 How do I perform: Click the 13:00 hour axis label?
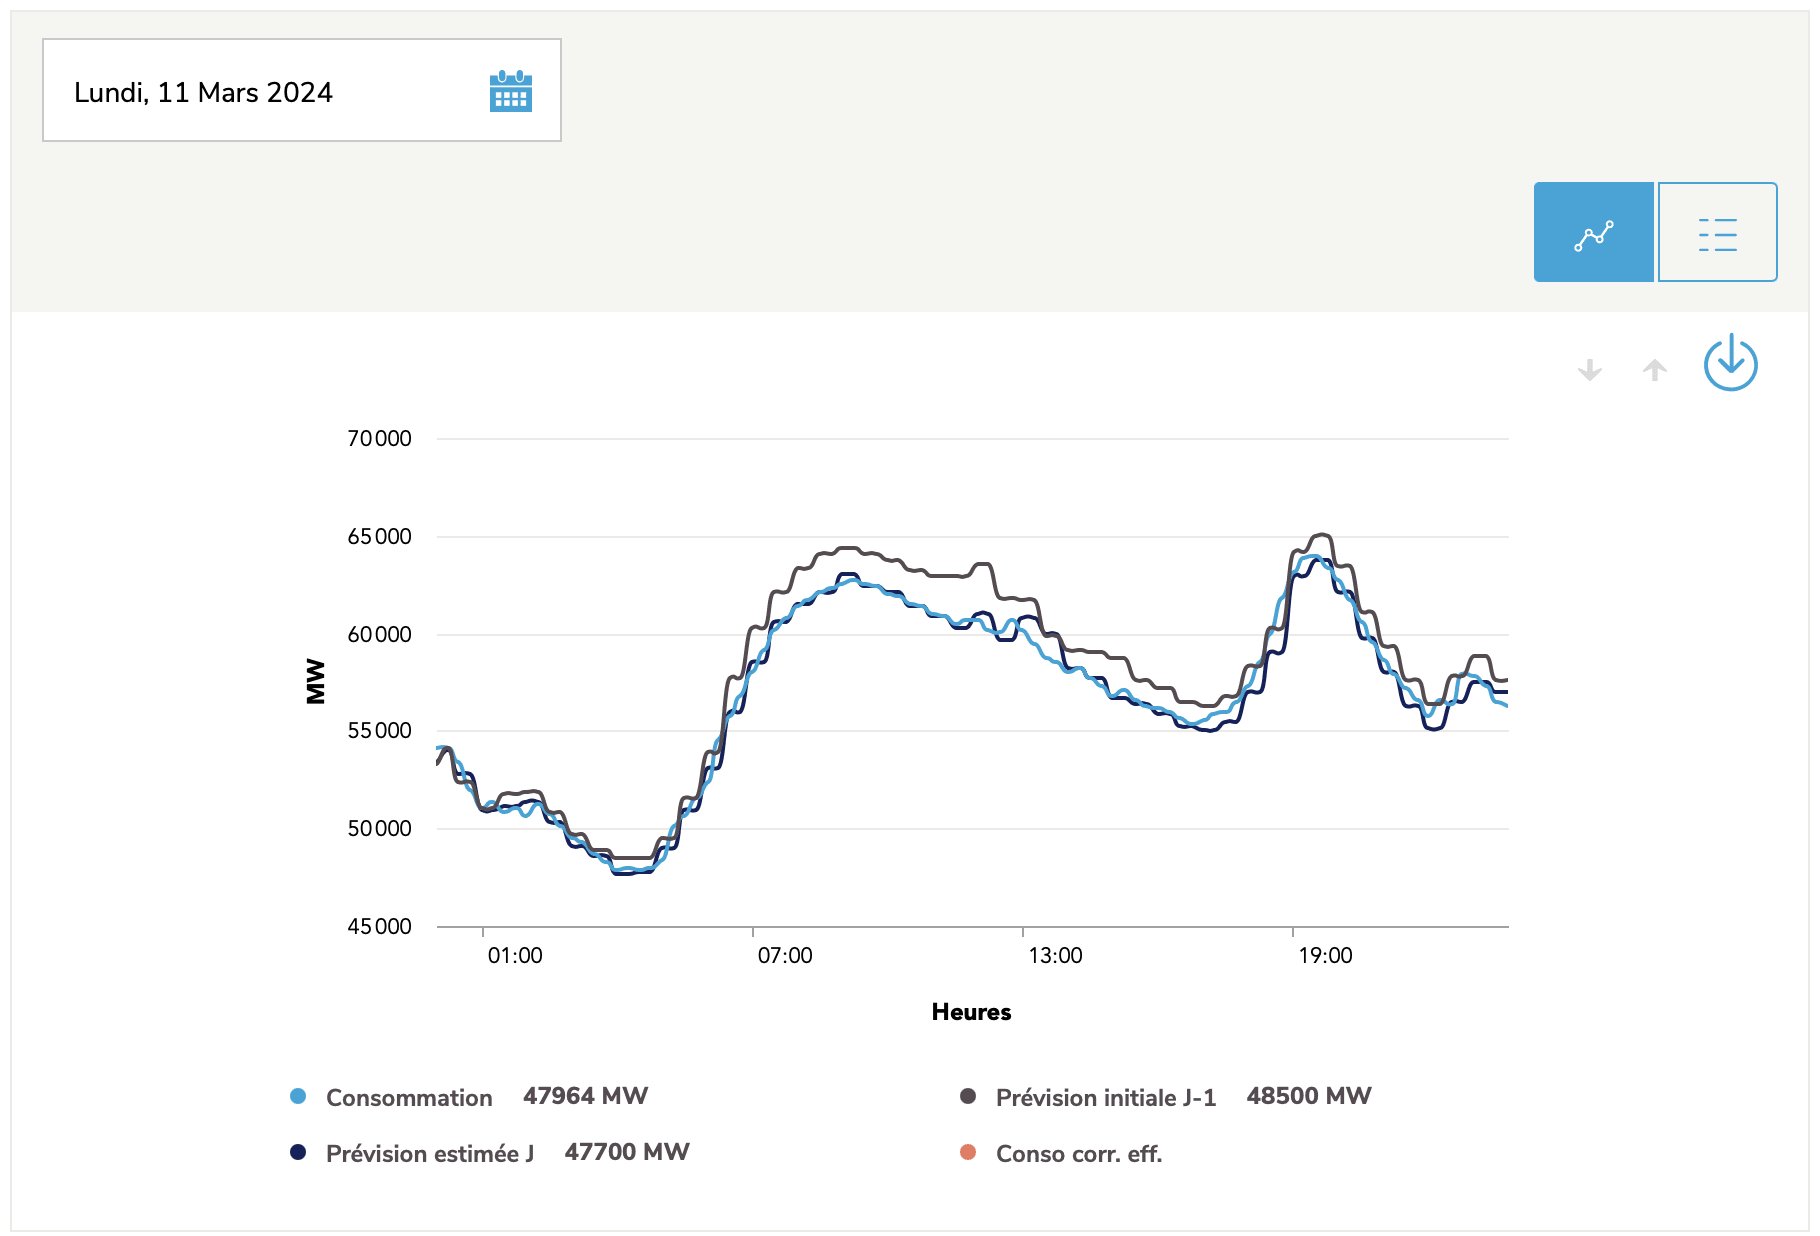tap(1055, 956)
